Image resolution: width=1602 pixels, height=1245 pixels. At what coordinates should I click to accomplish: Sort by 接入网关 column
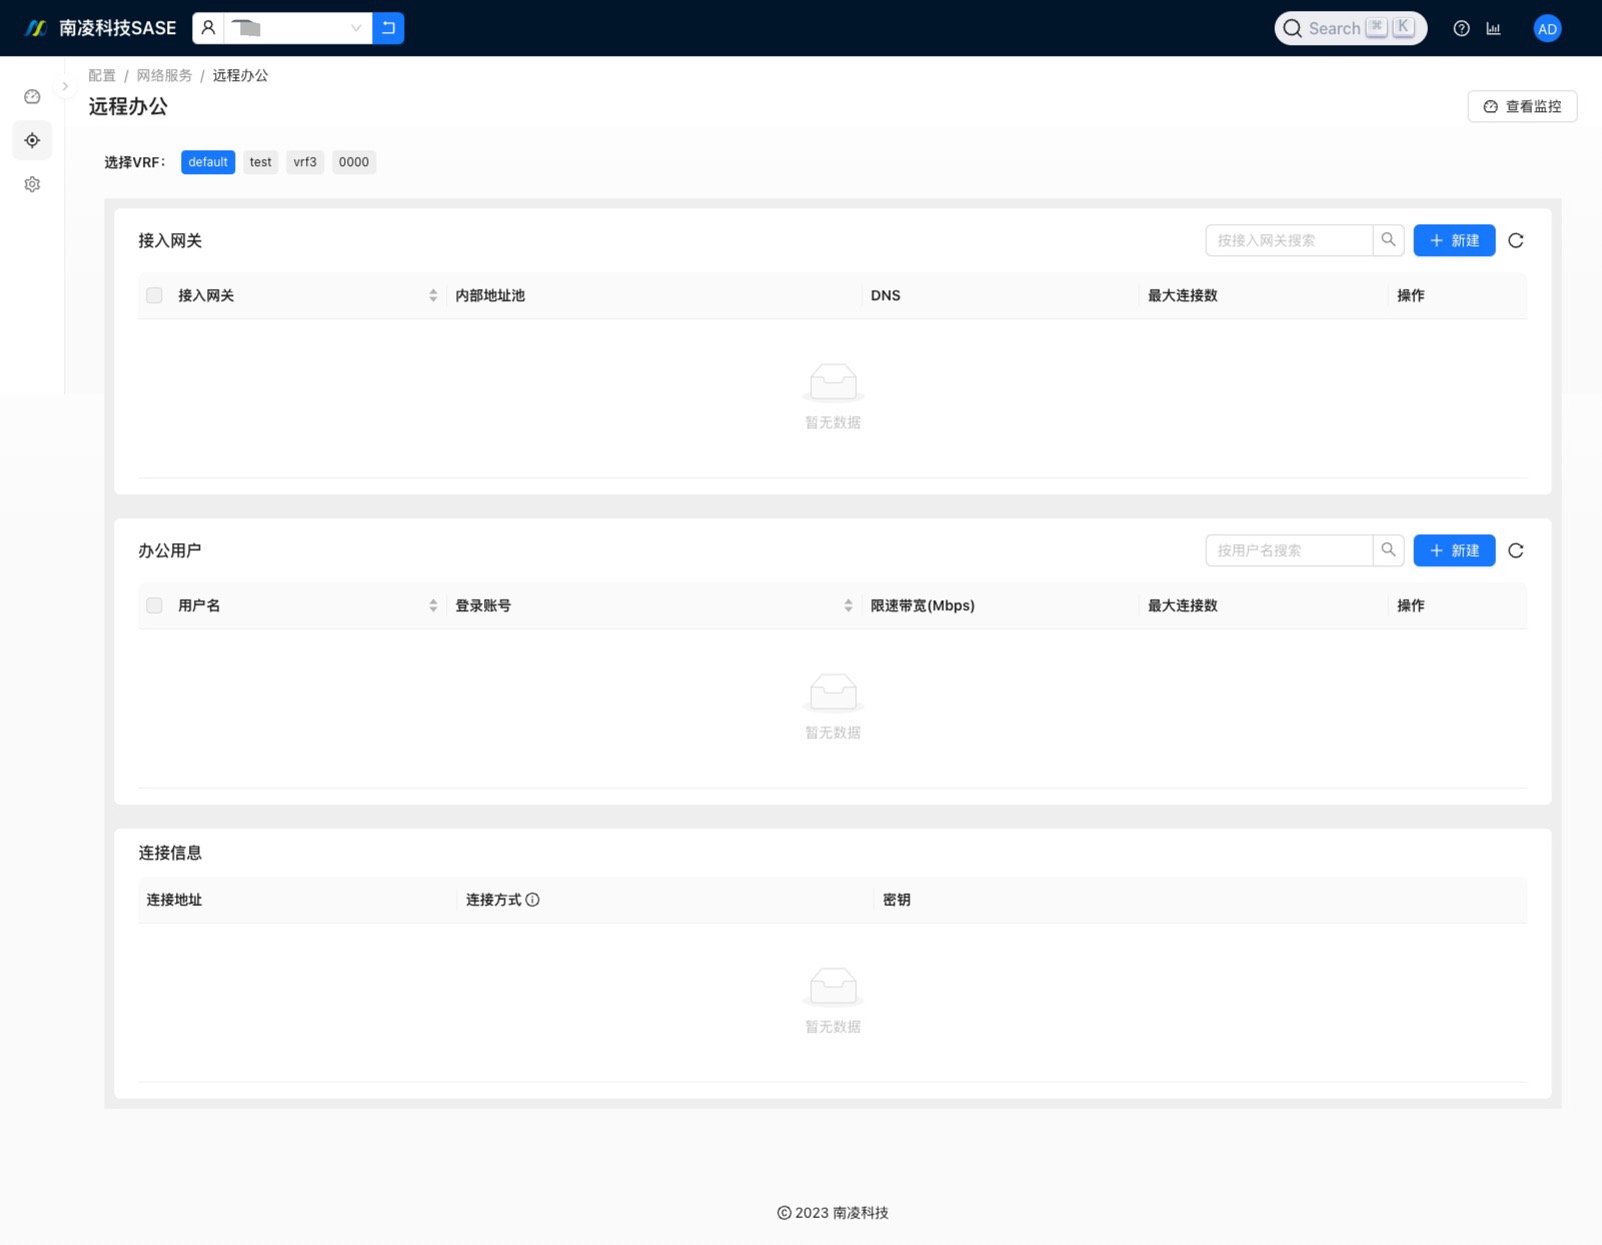click(433, 295)
